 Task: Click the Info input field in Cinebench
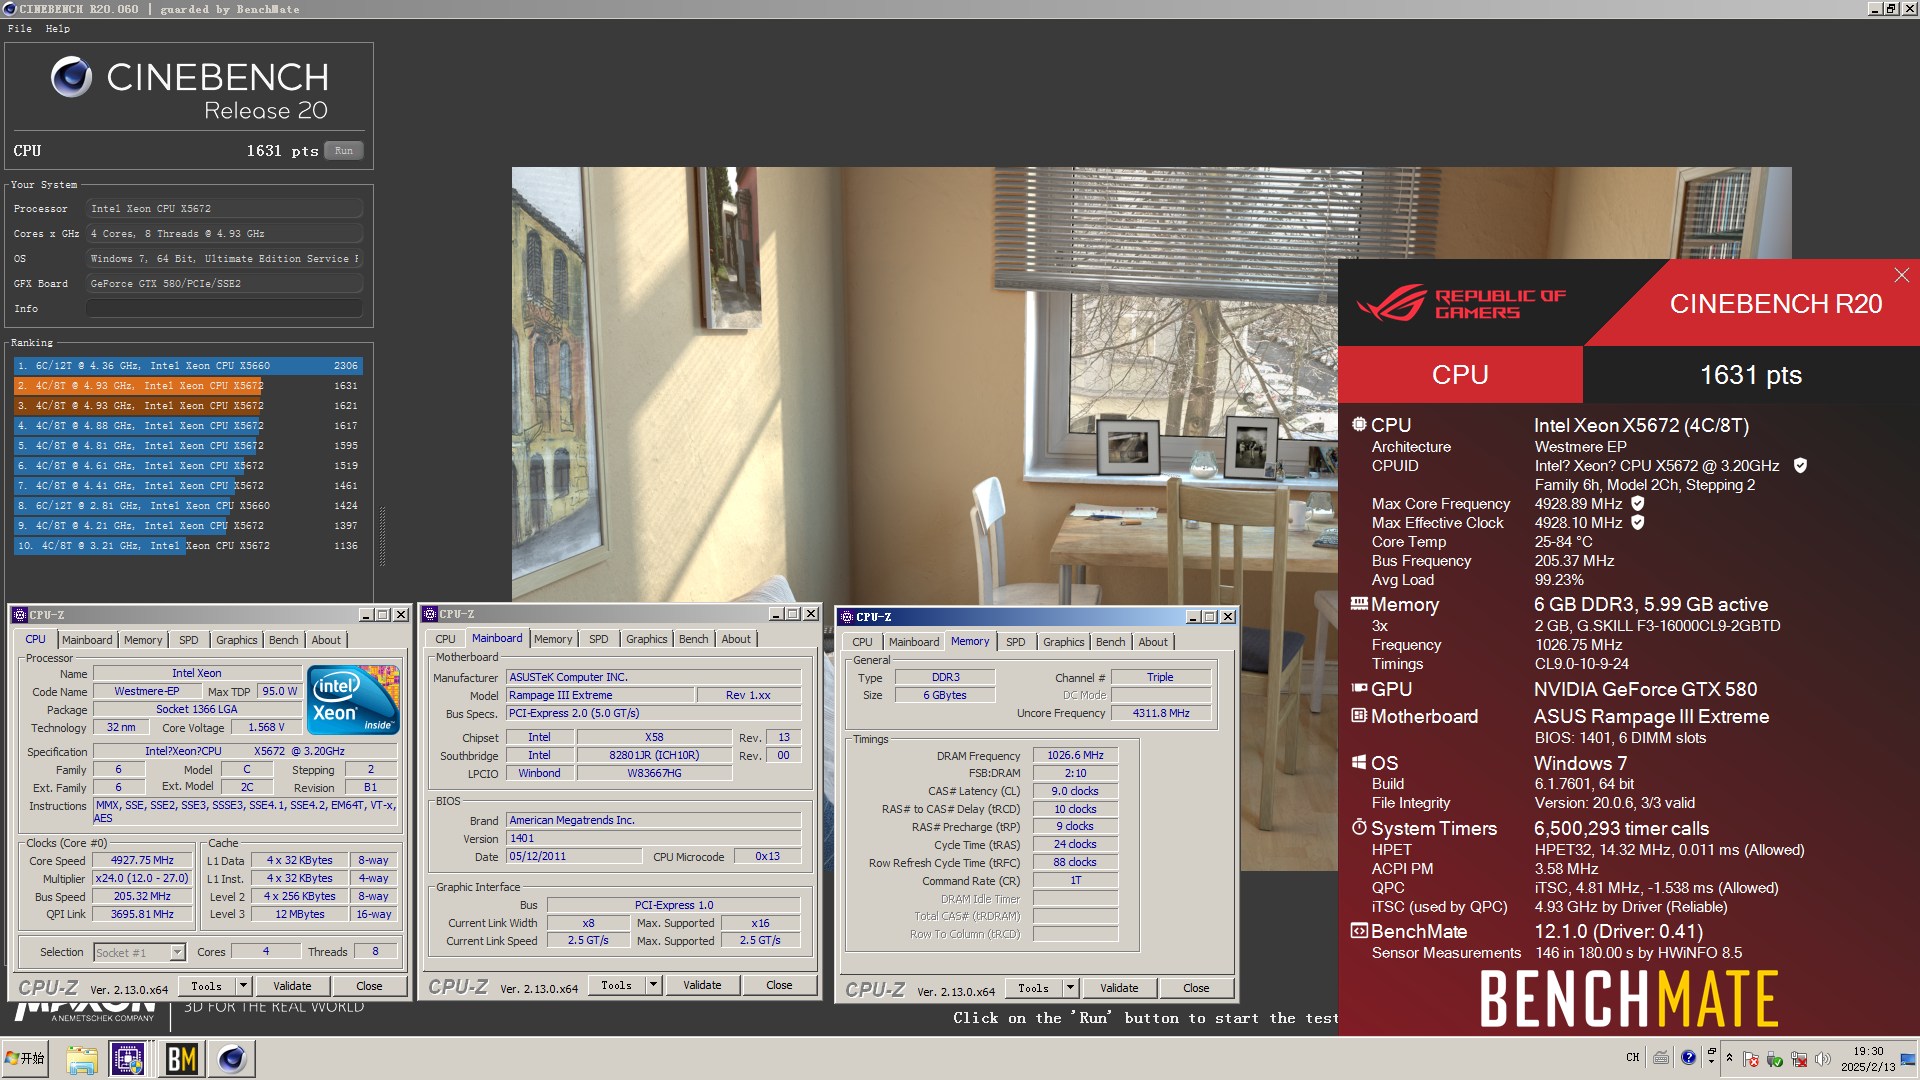coord(224,309)
